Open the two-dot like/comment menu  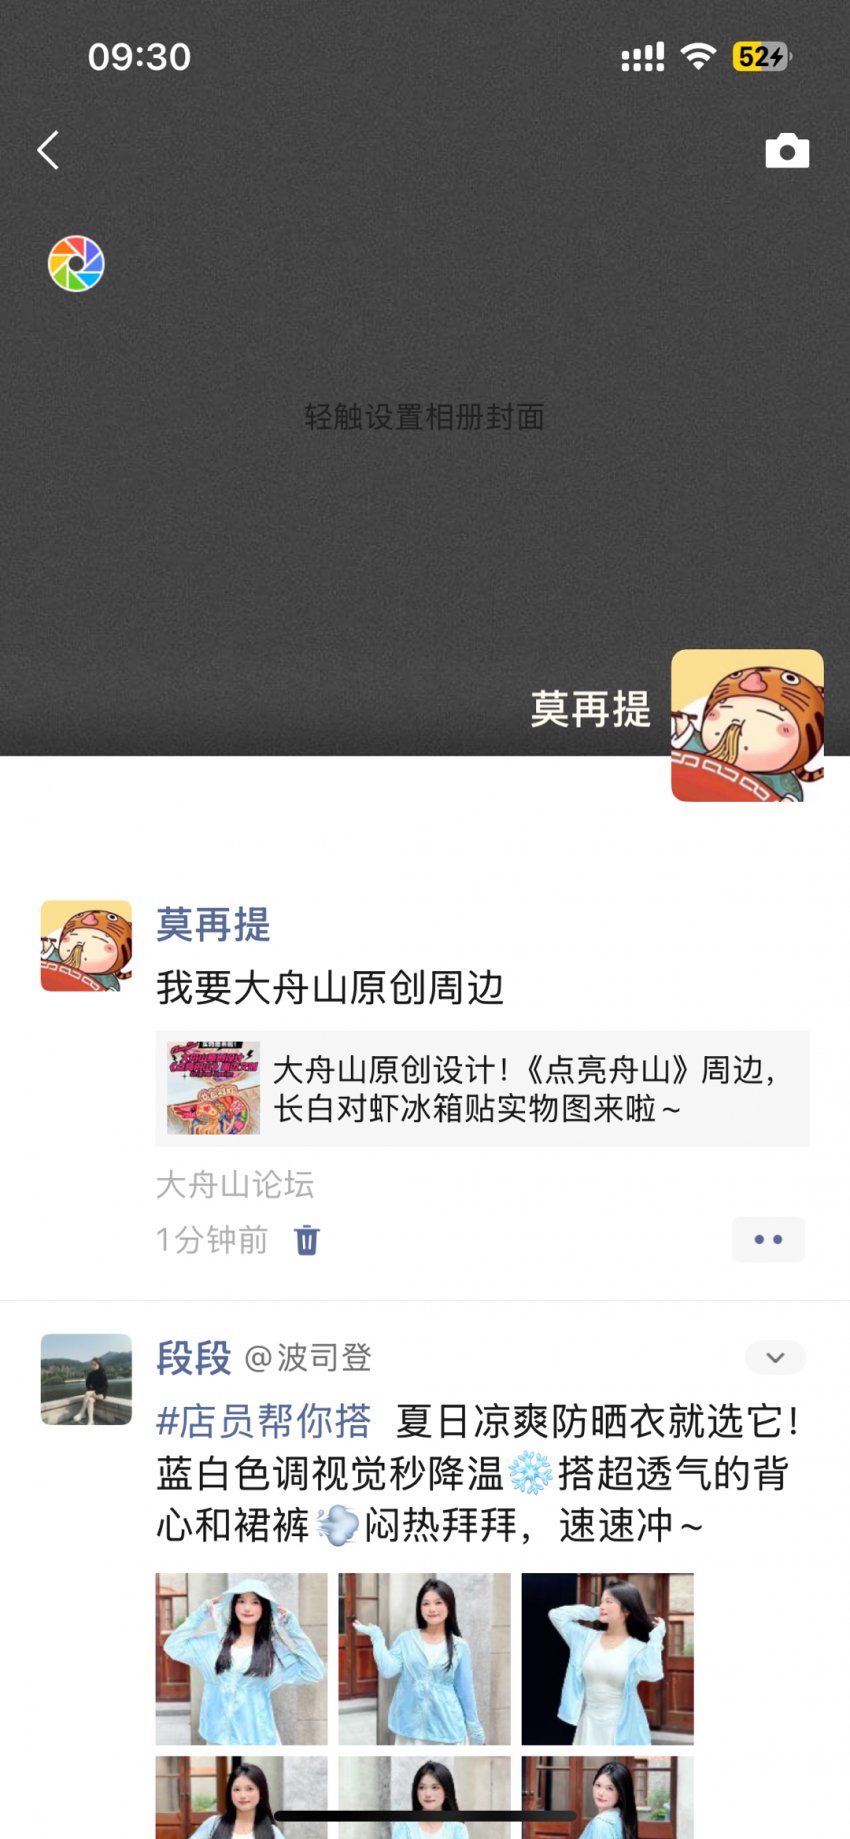[x=768, y=1239]
